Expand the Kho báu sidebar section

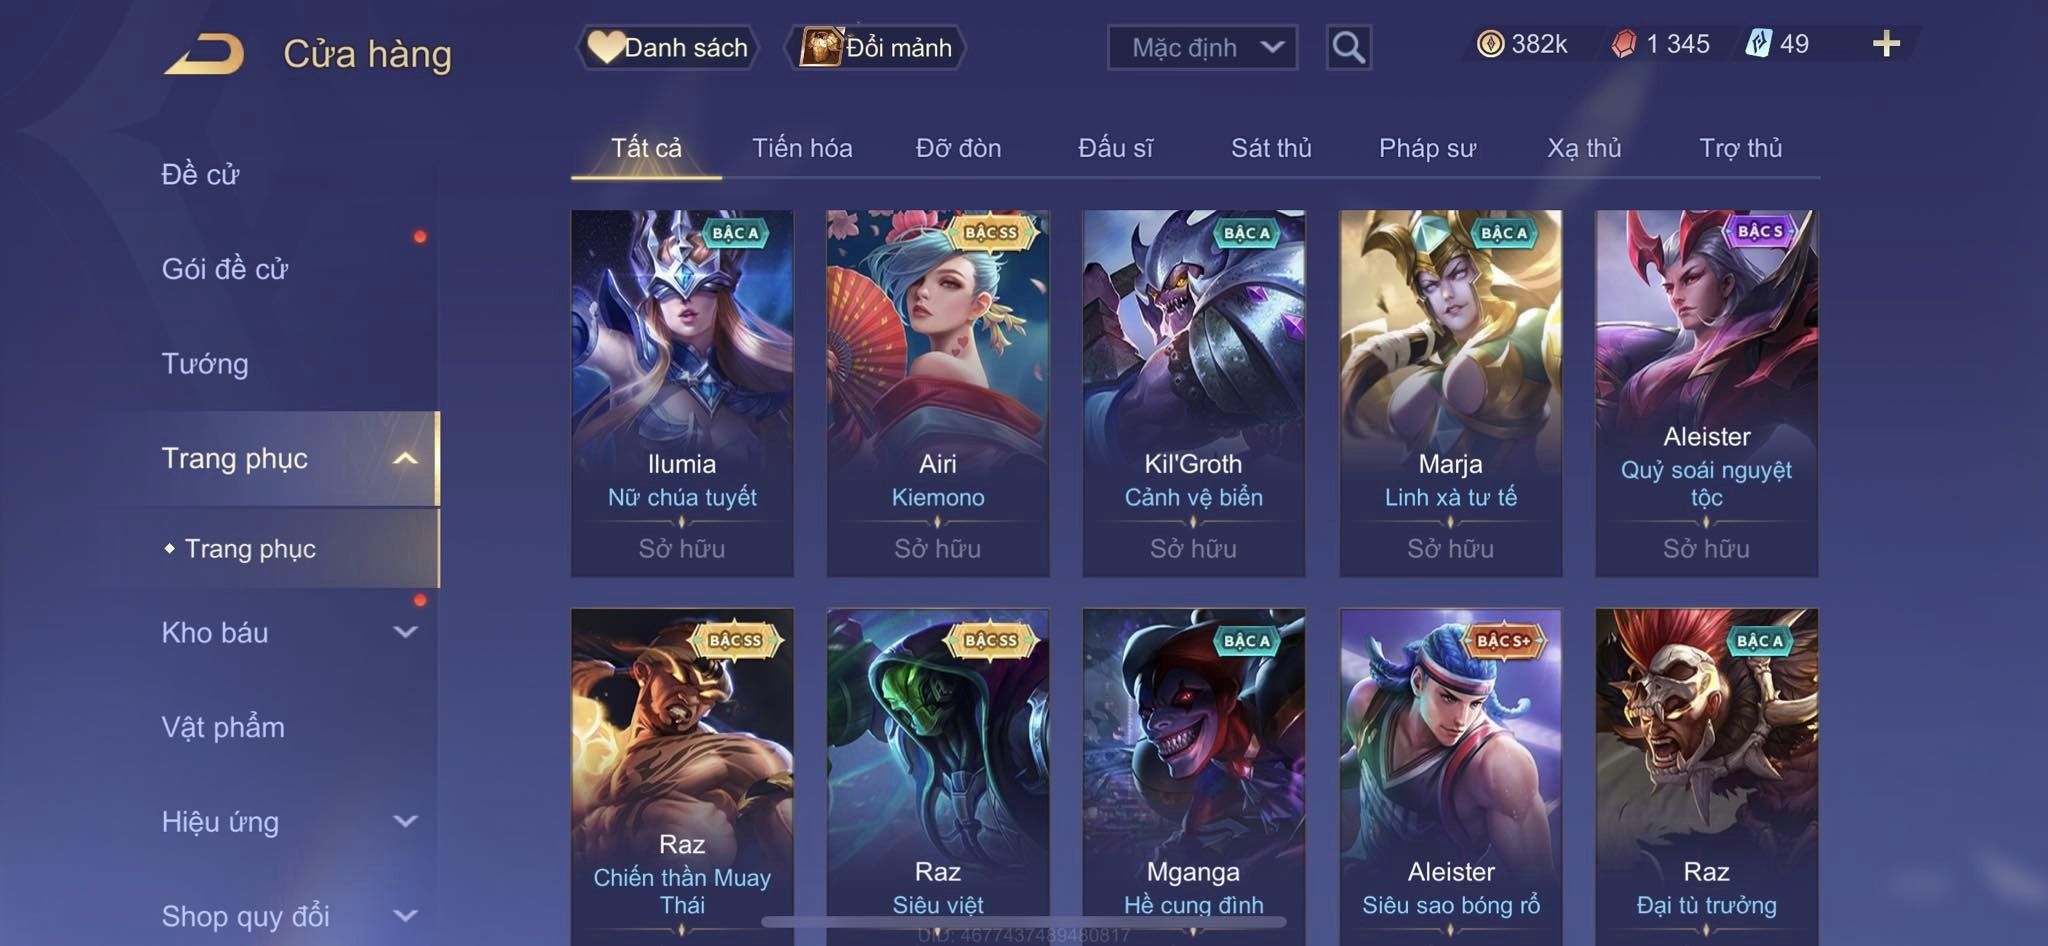(x=405, y=632)
